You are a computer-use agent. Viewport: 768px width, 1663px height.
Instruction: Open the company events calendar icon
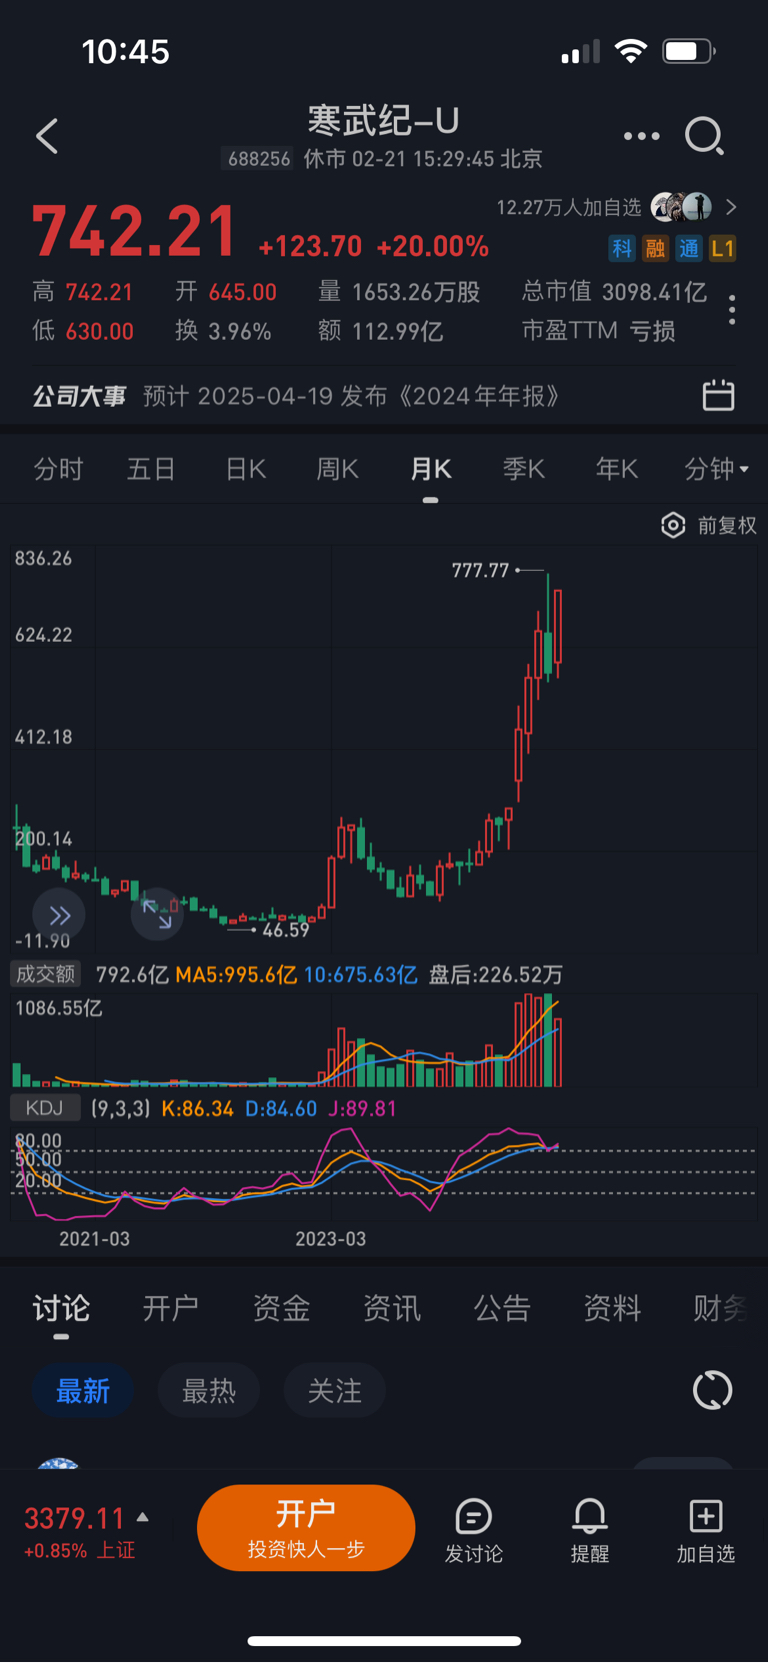[x=718, y=395]
